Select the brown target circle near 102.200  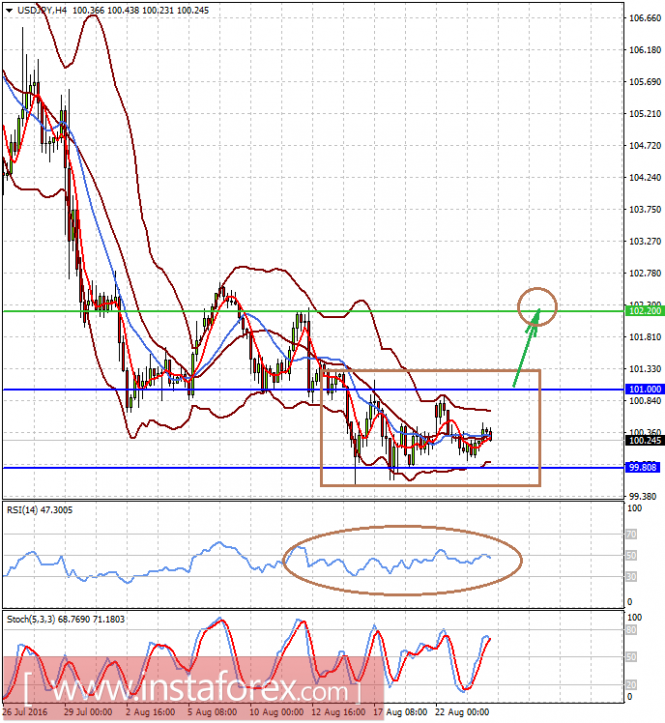tap(537, 307)
